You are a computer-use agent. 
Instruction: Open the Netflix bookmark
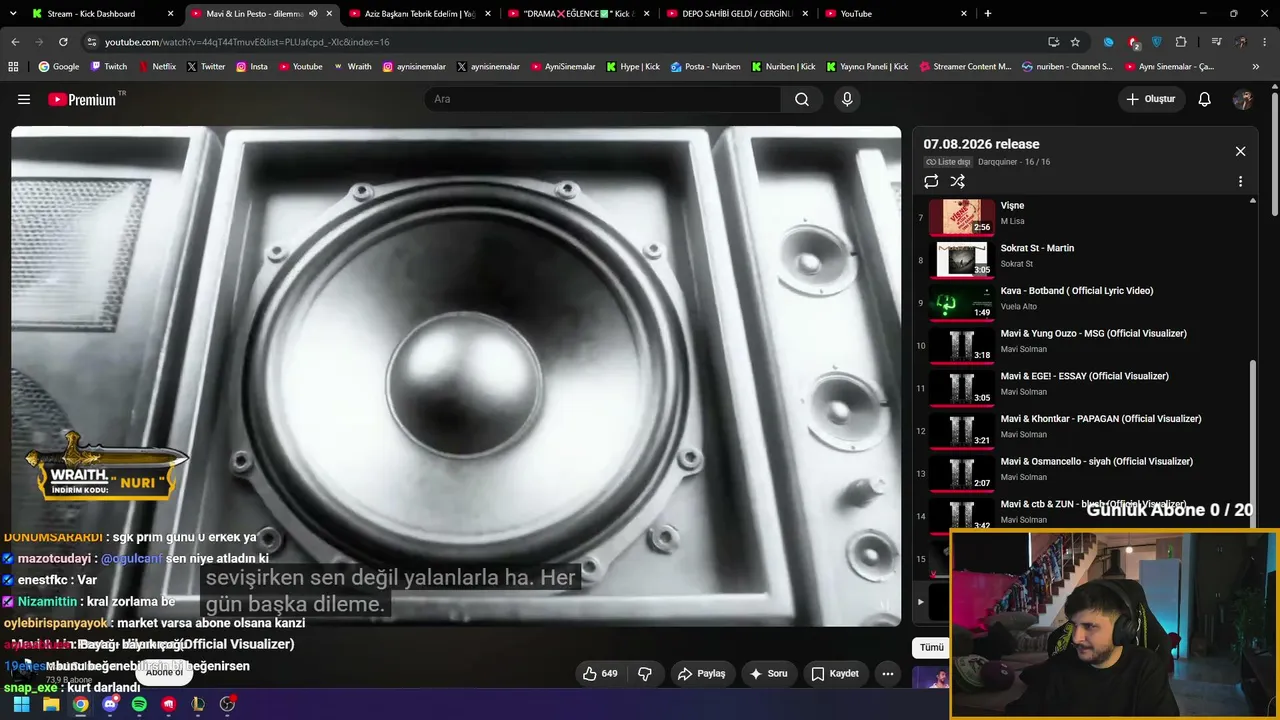click(156, 67)
